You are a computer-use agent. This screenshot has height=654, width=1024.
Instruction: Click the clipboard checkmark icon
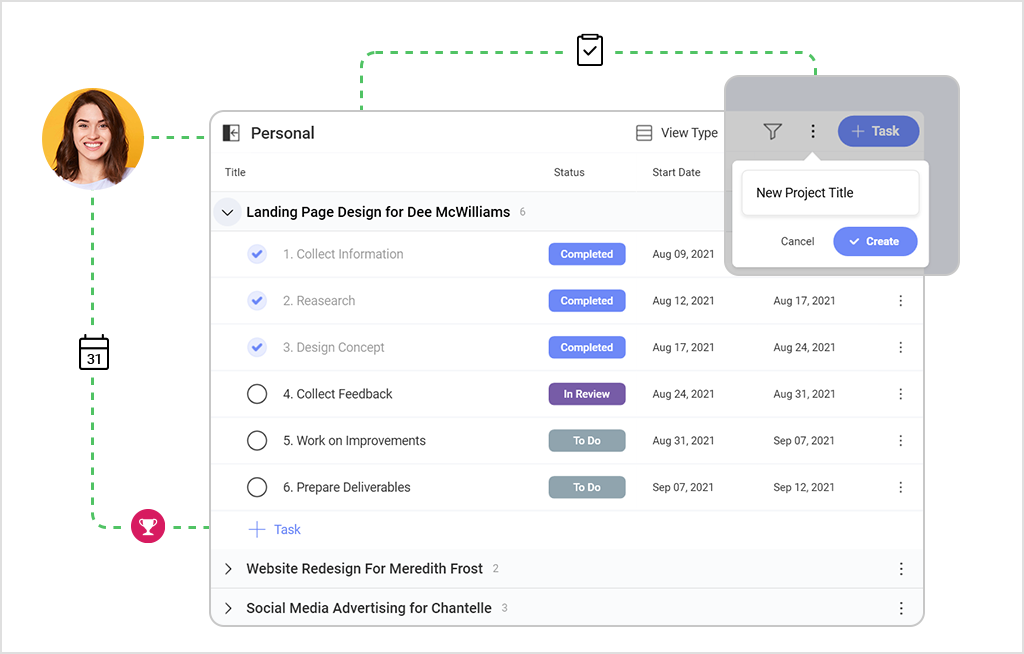click(590, 50)
